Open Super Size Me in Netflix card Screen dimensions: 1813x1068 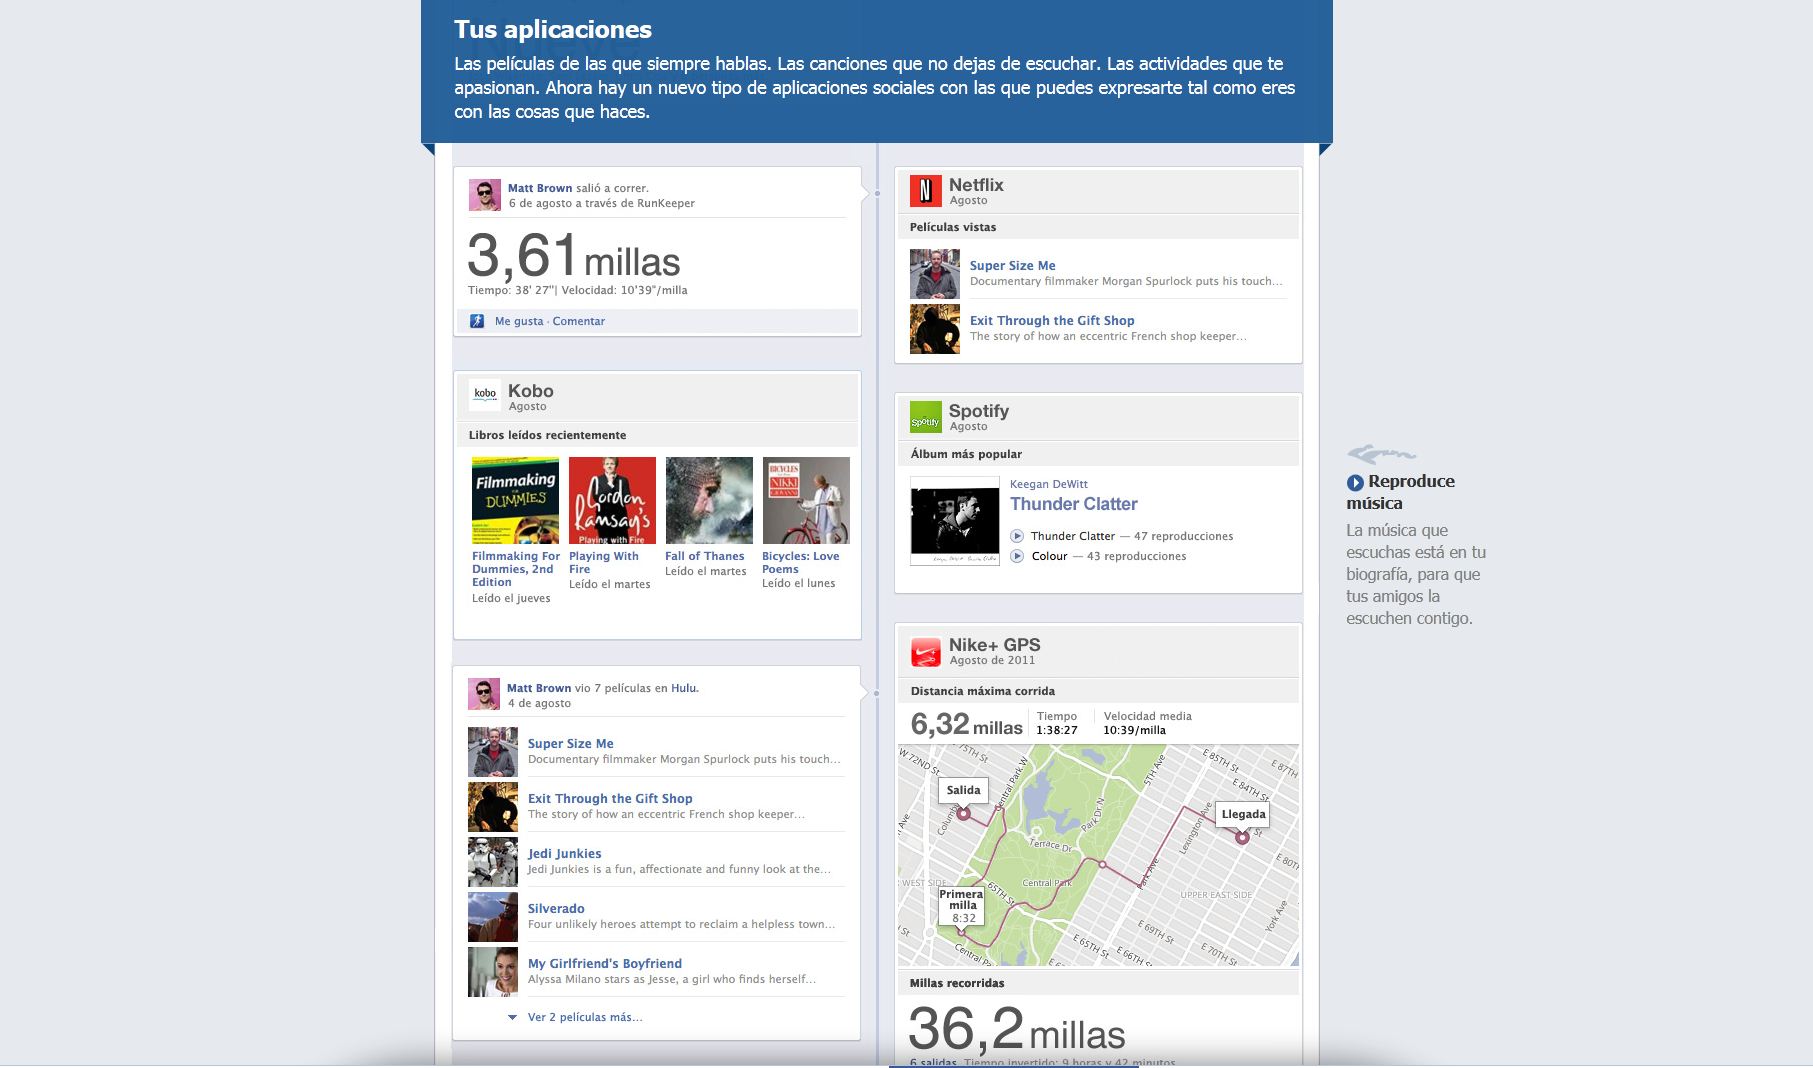click(1013, 266)
